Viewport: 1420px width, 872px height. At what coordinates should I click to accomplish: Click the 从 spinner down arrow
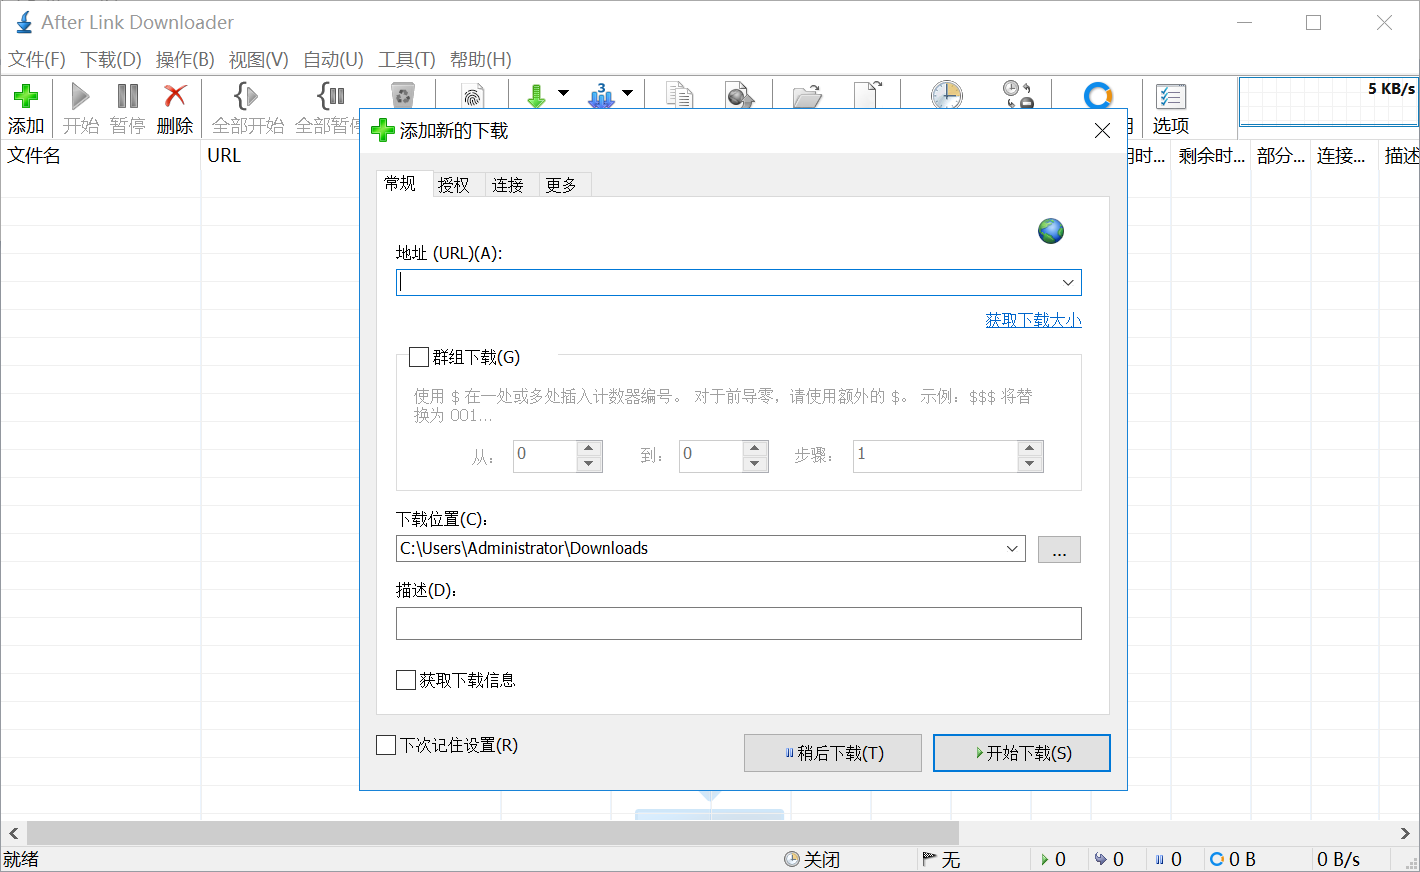tap(589, 464)
